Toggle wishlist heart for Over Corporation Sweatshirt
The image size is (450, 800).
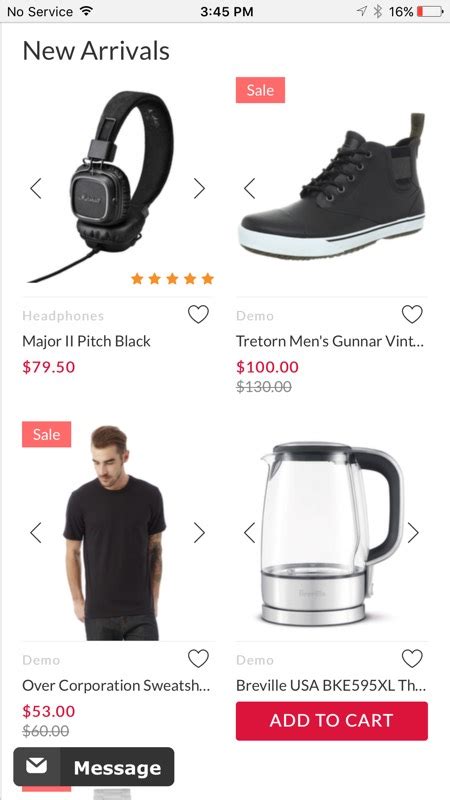198,659
